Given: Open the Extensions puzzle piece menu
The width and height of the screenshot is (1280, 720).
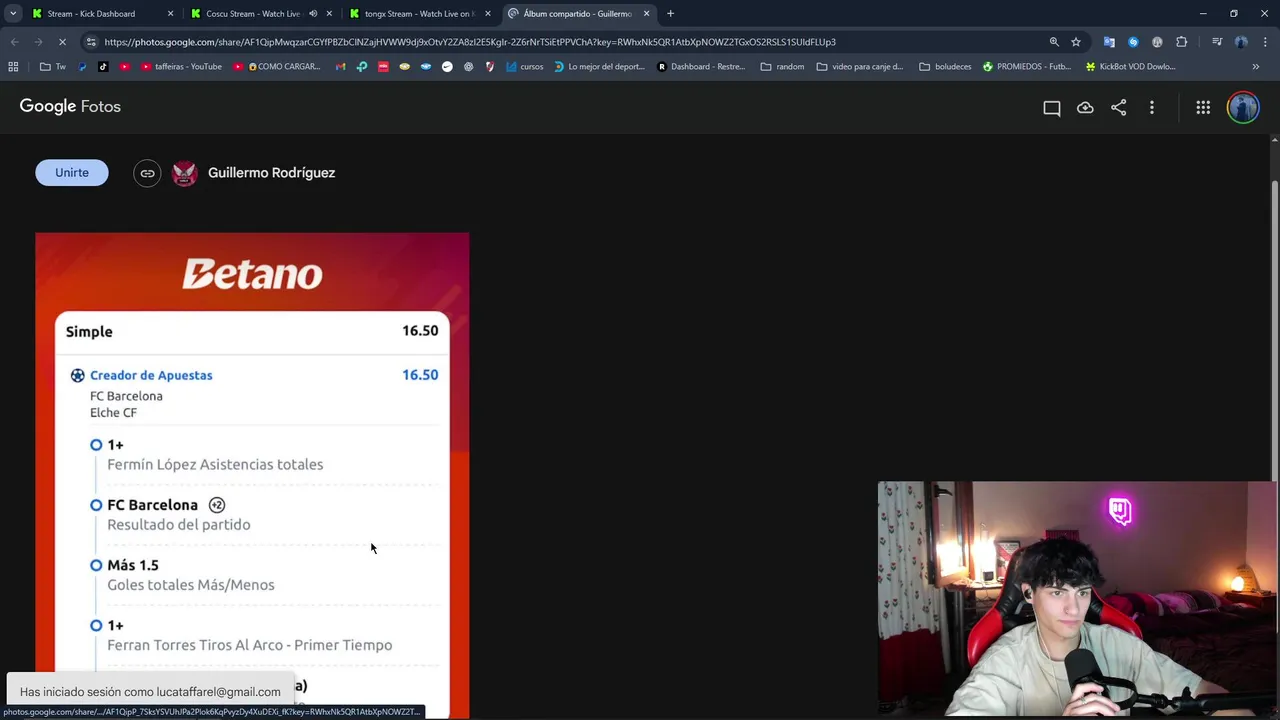Looking at the screenshot, I should tap(1182, 42).
